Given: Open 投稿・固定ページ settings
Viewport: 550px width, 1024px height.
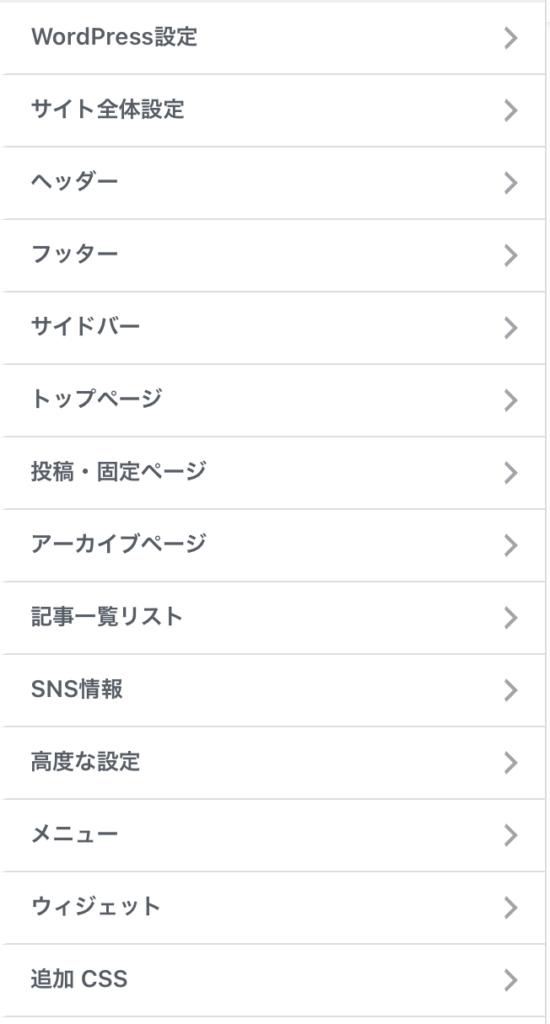Looking at the screenshot, I should [x=272, y=473].
